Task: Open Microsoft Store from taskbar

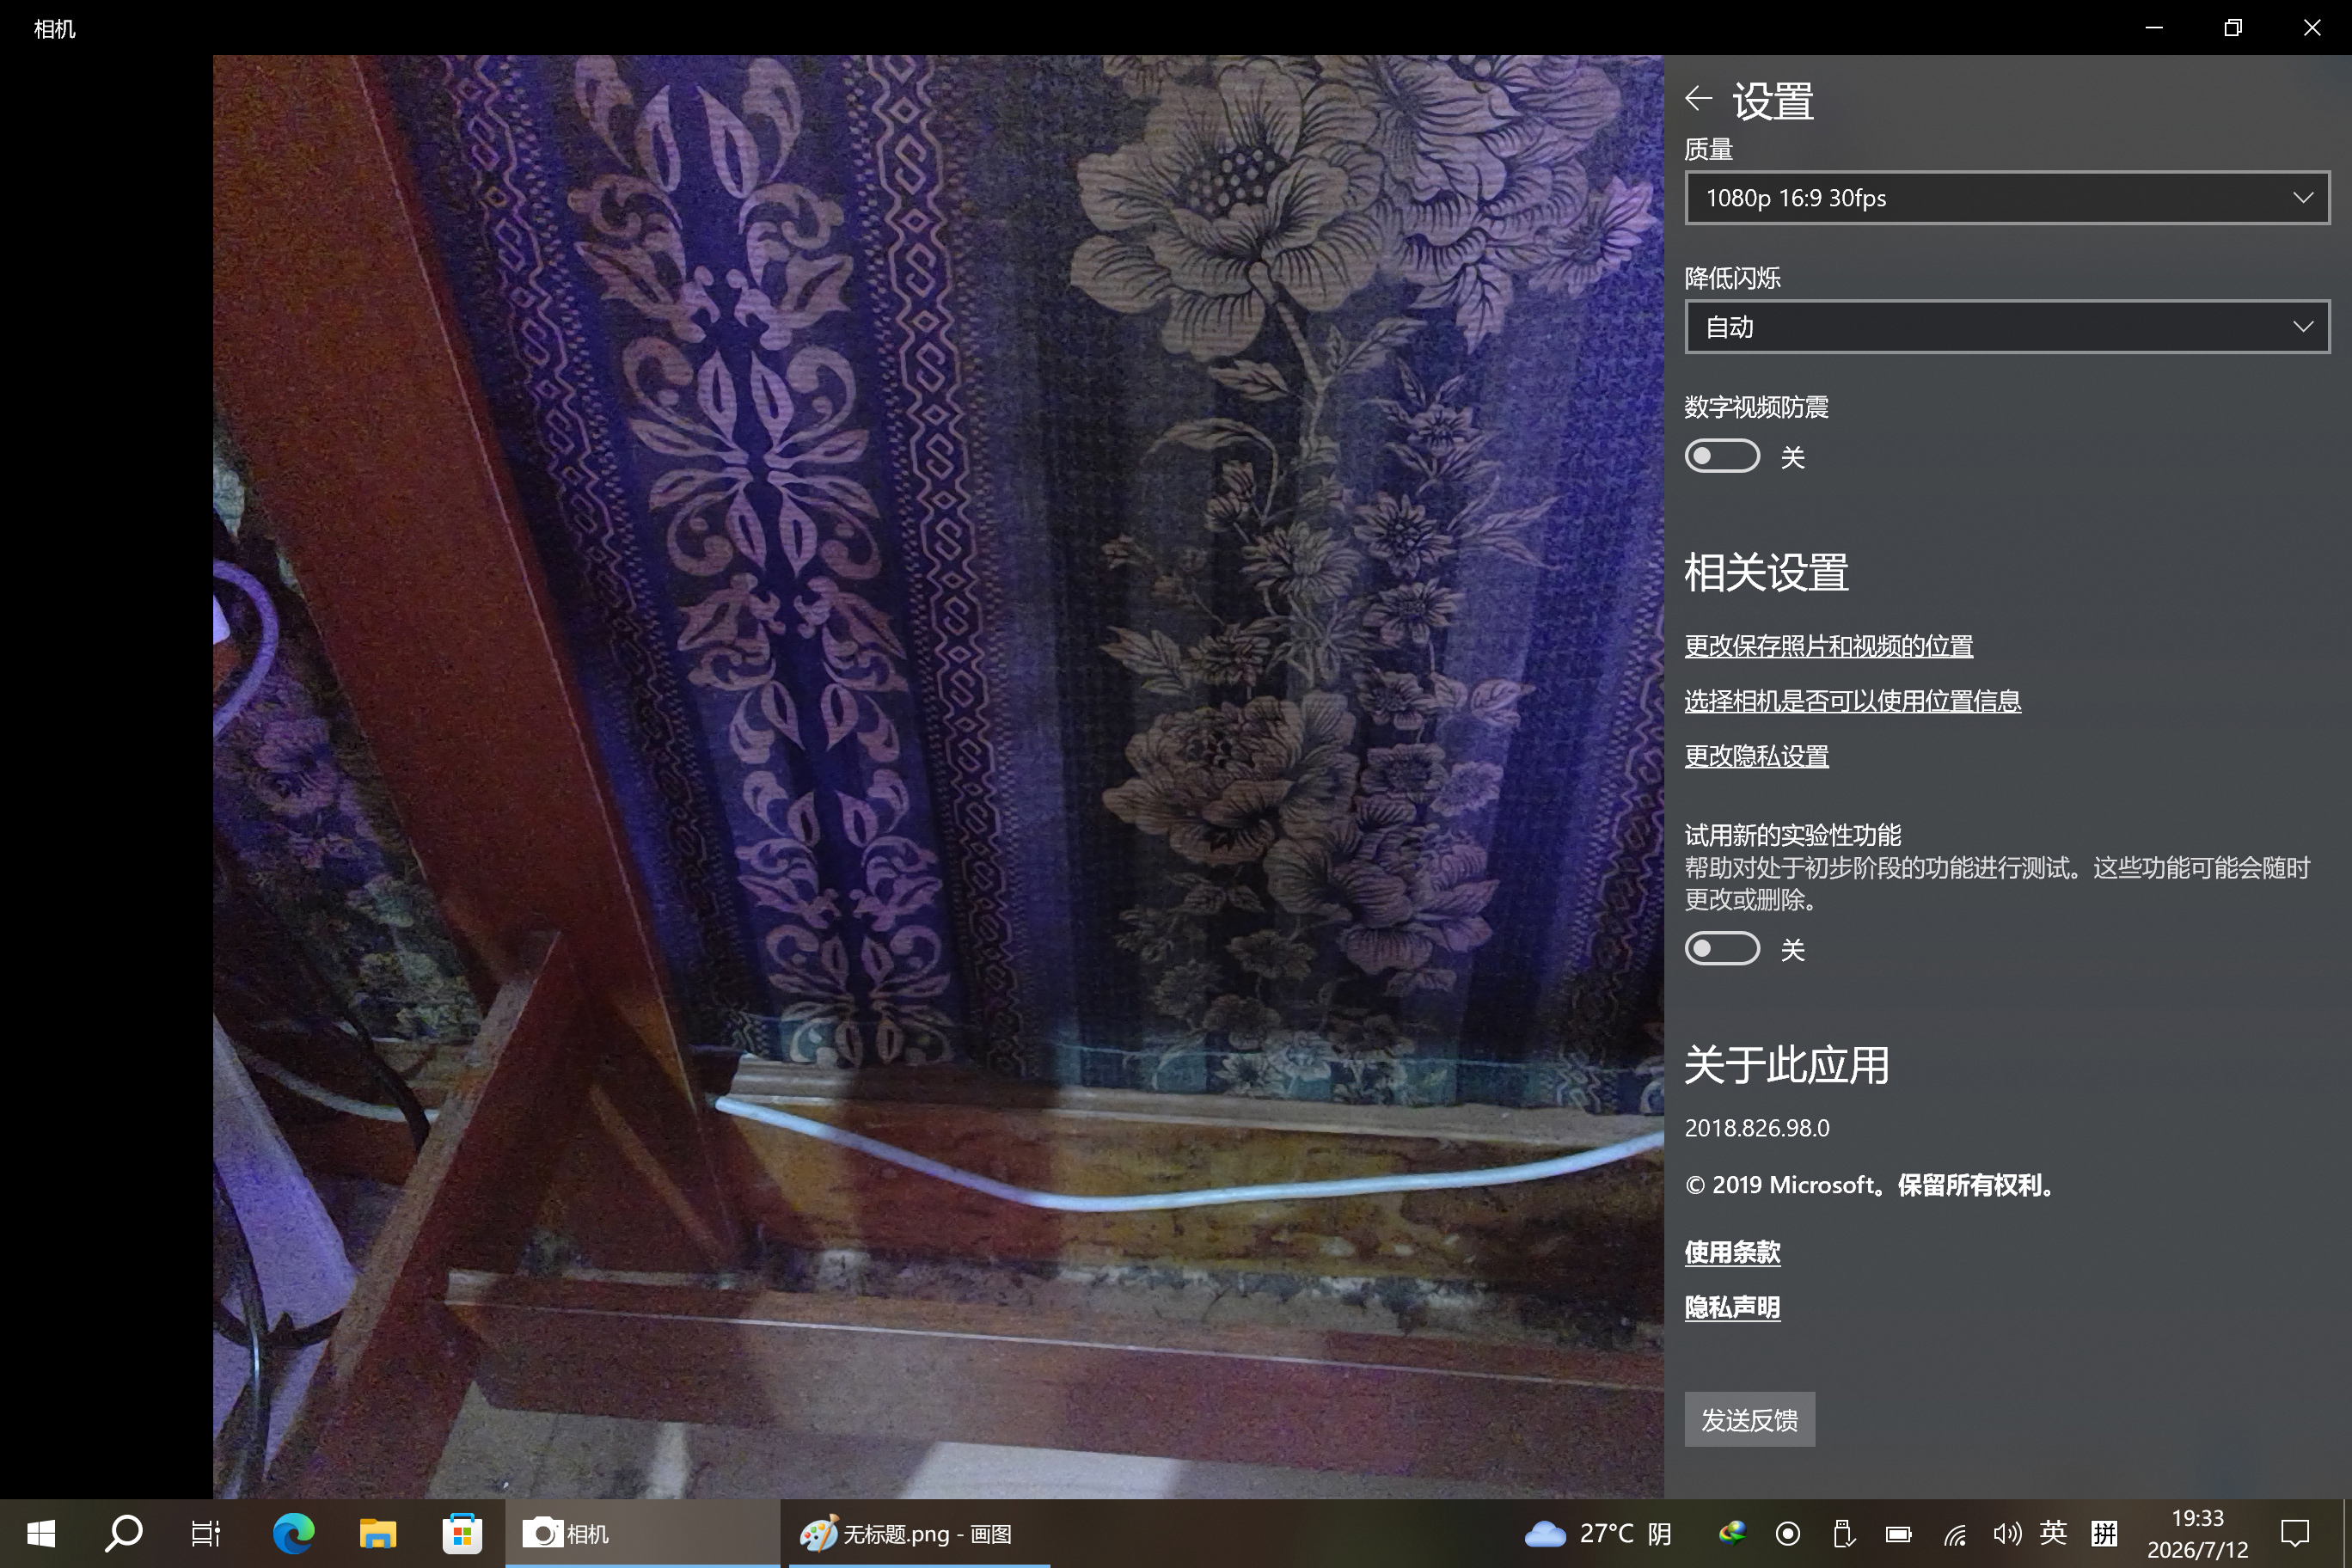Action: click(462, 1533)
